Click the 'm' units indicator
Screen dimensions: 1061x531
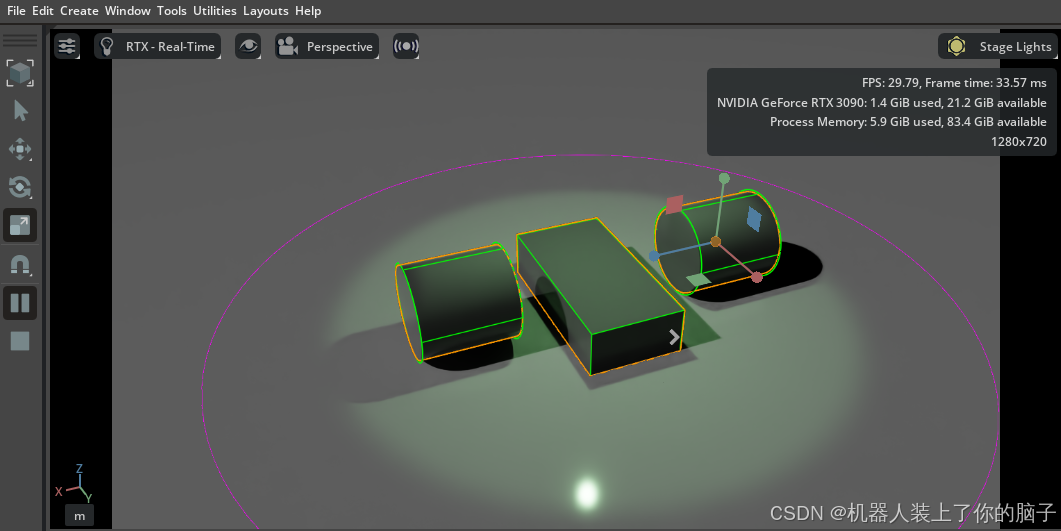pyautogui.click(x=80, y=516)
